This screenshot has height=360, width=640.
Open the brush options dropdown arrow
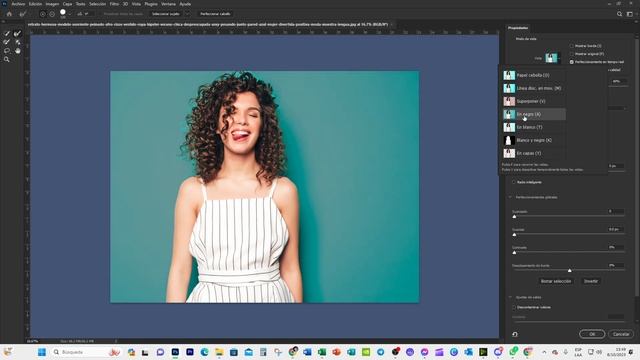70,14
